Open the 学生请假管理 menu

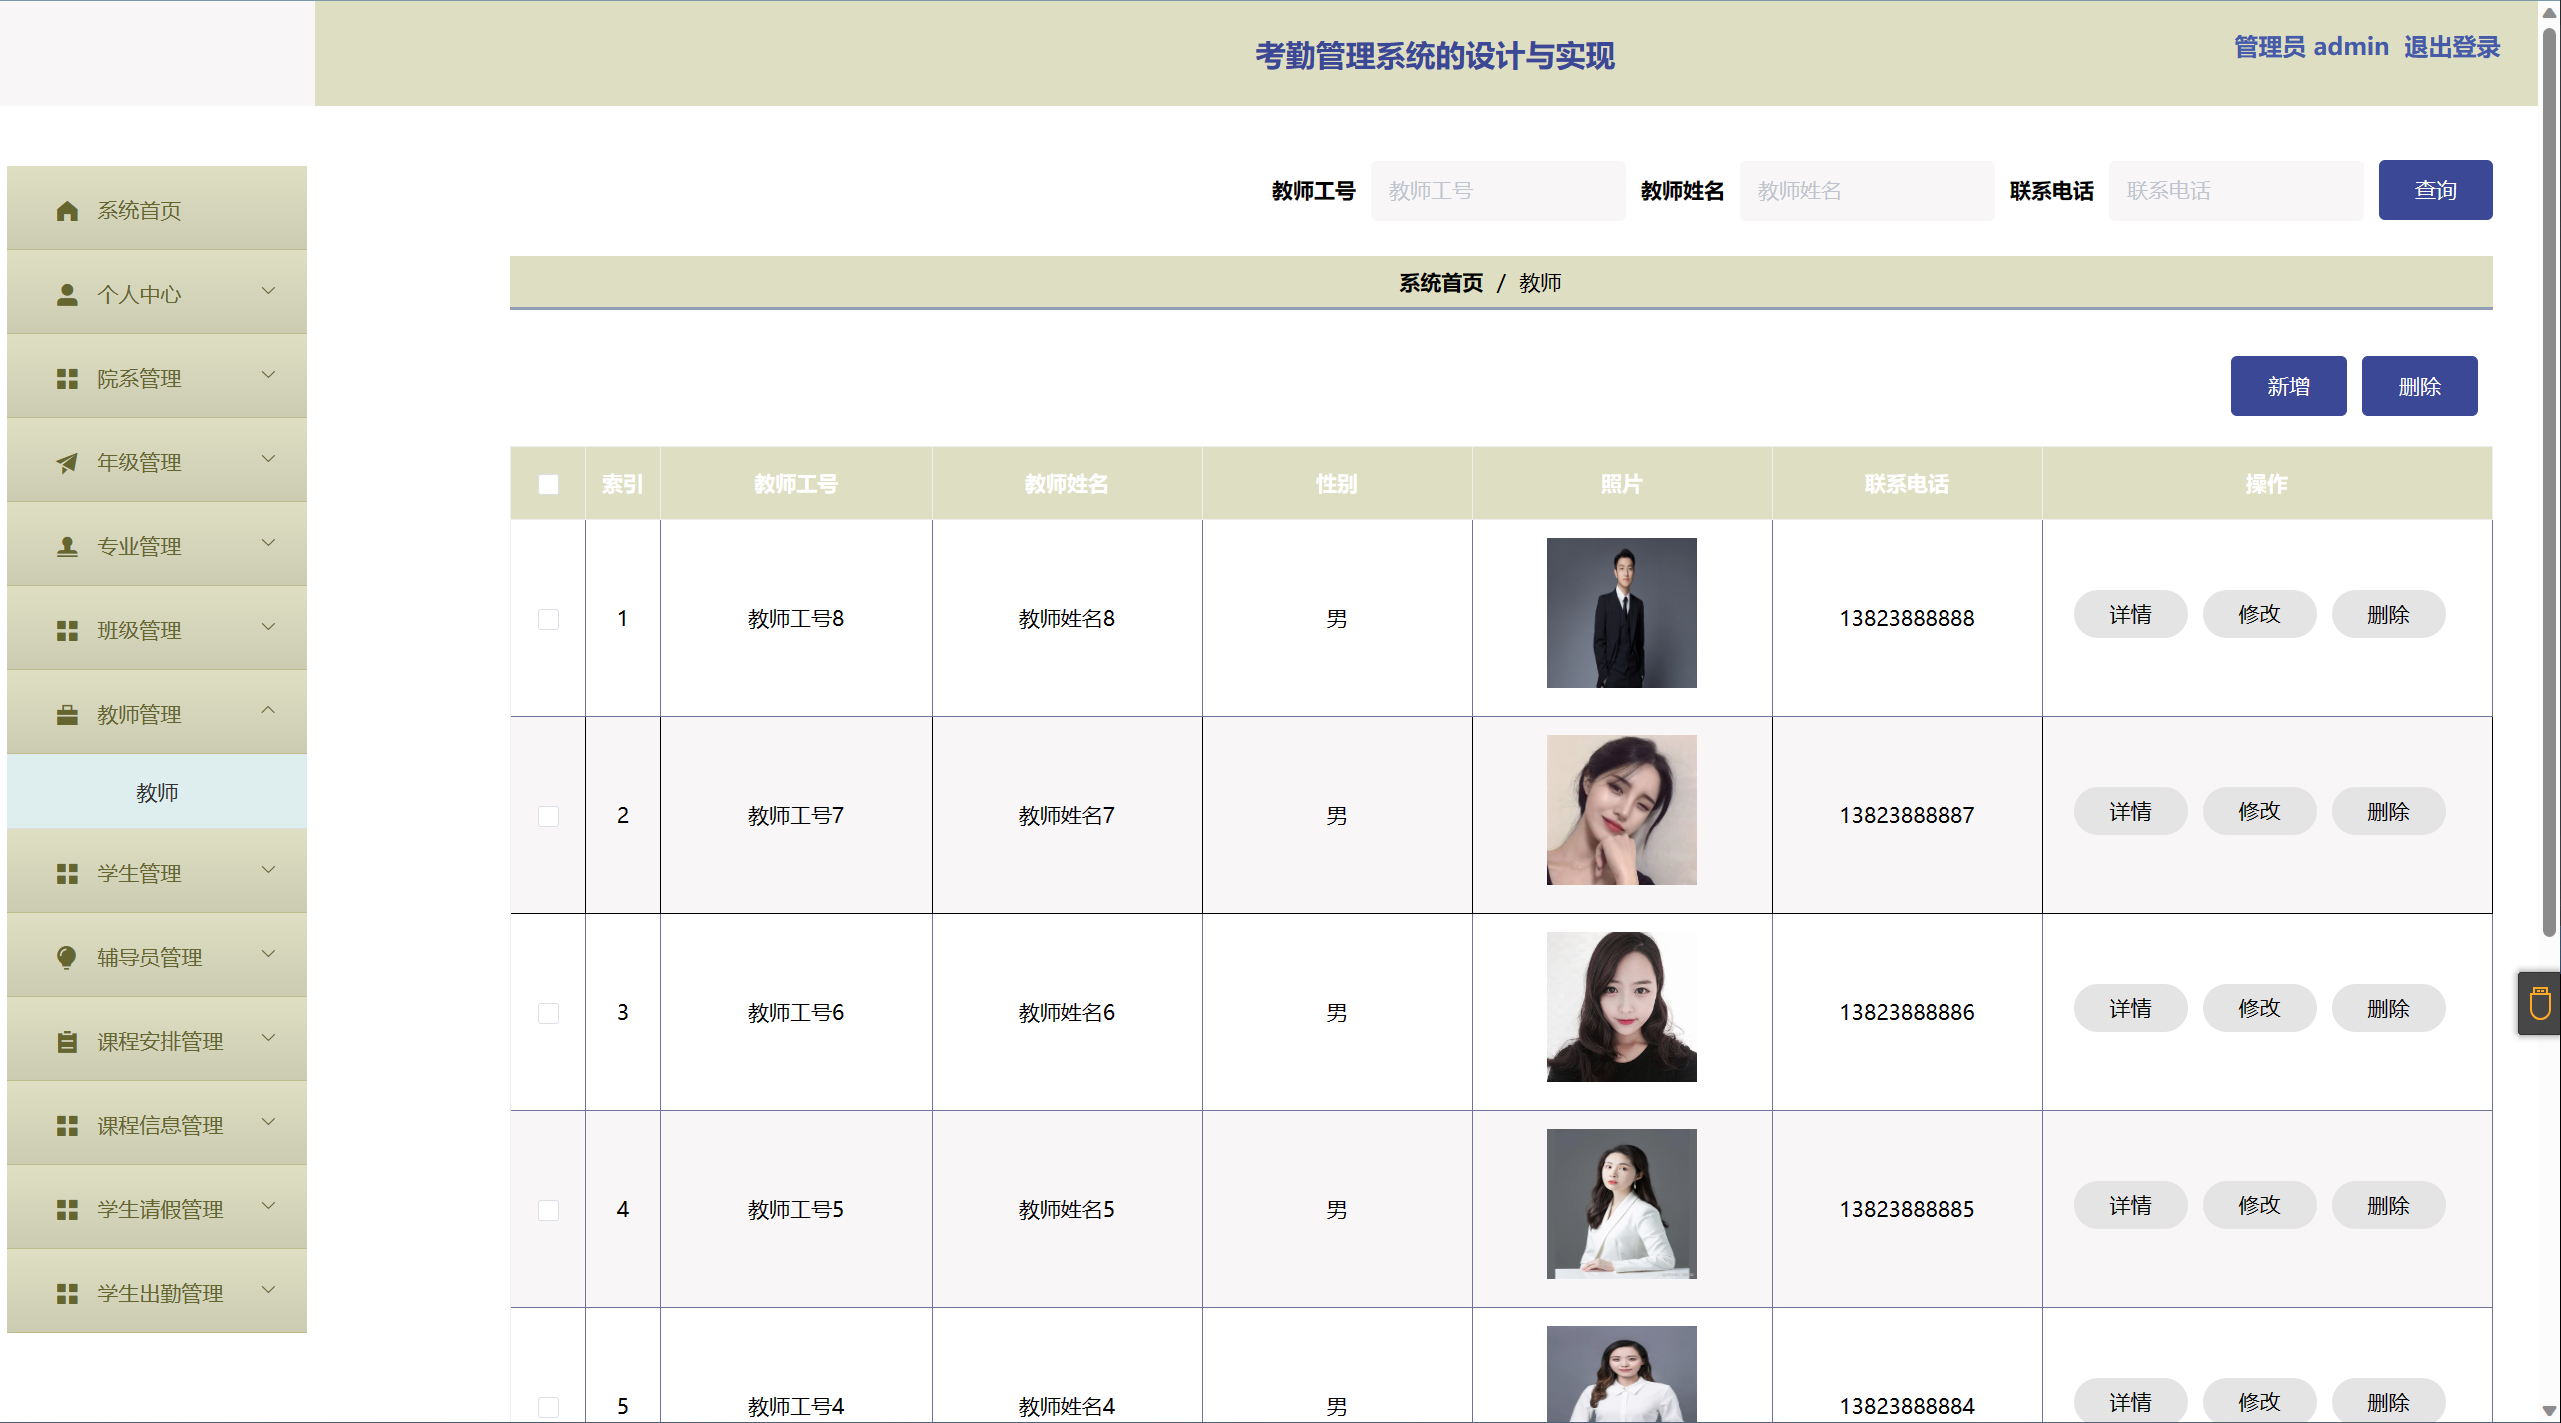coord(157,1209)
